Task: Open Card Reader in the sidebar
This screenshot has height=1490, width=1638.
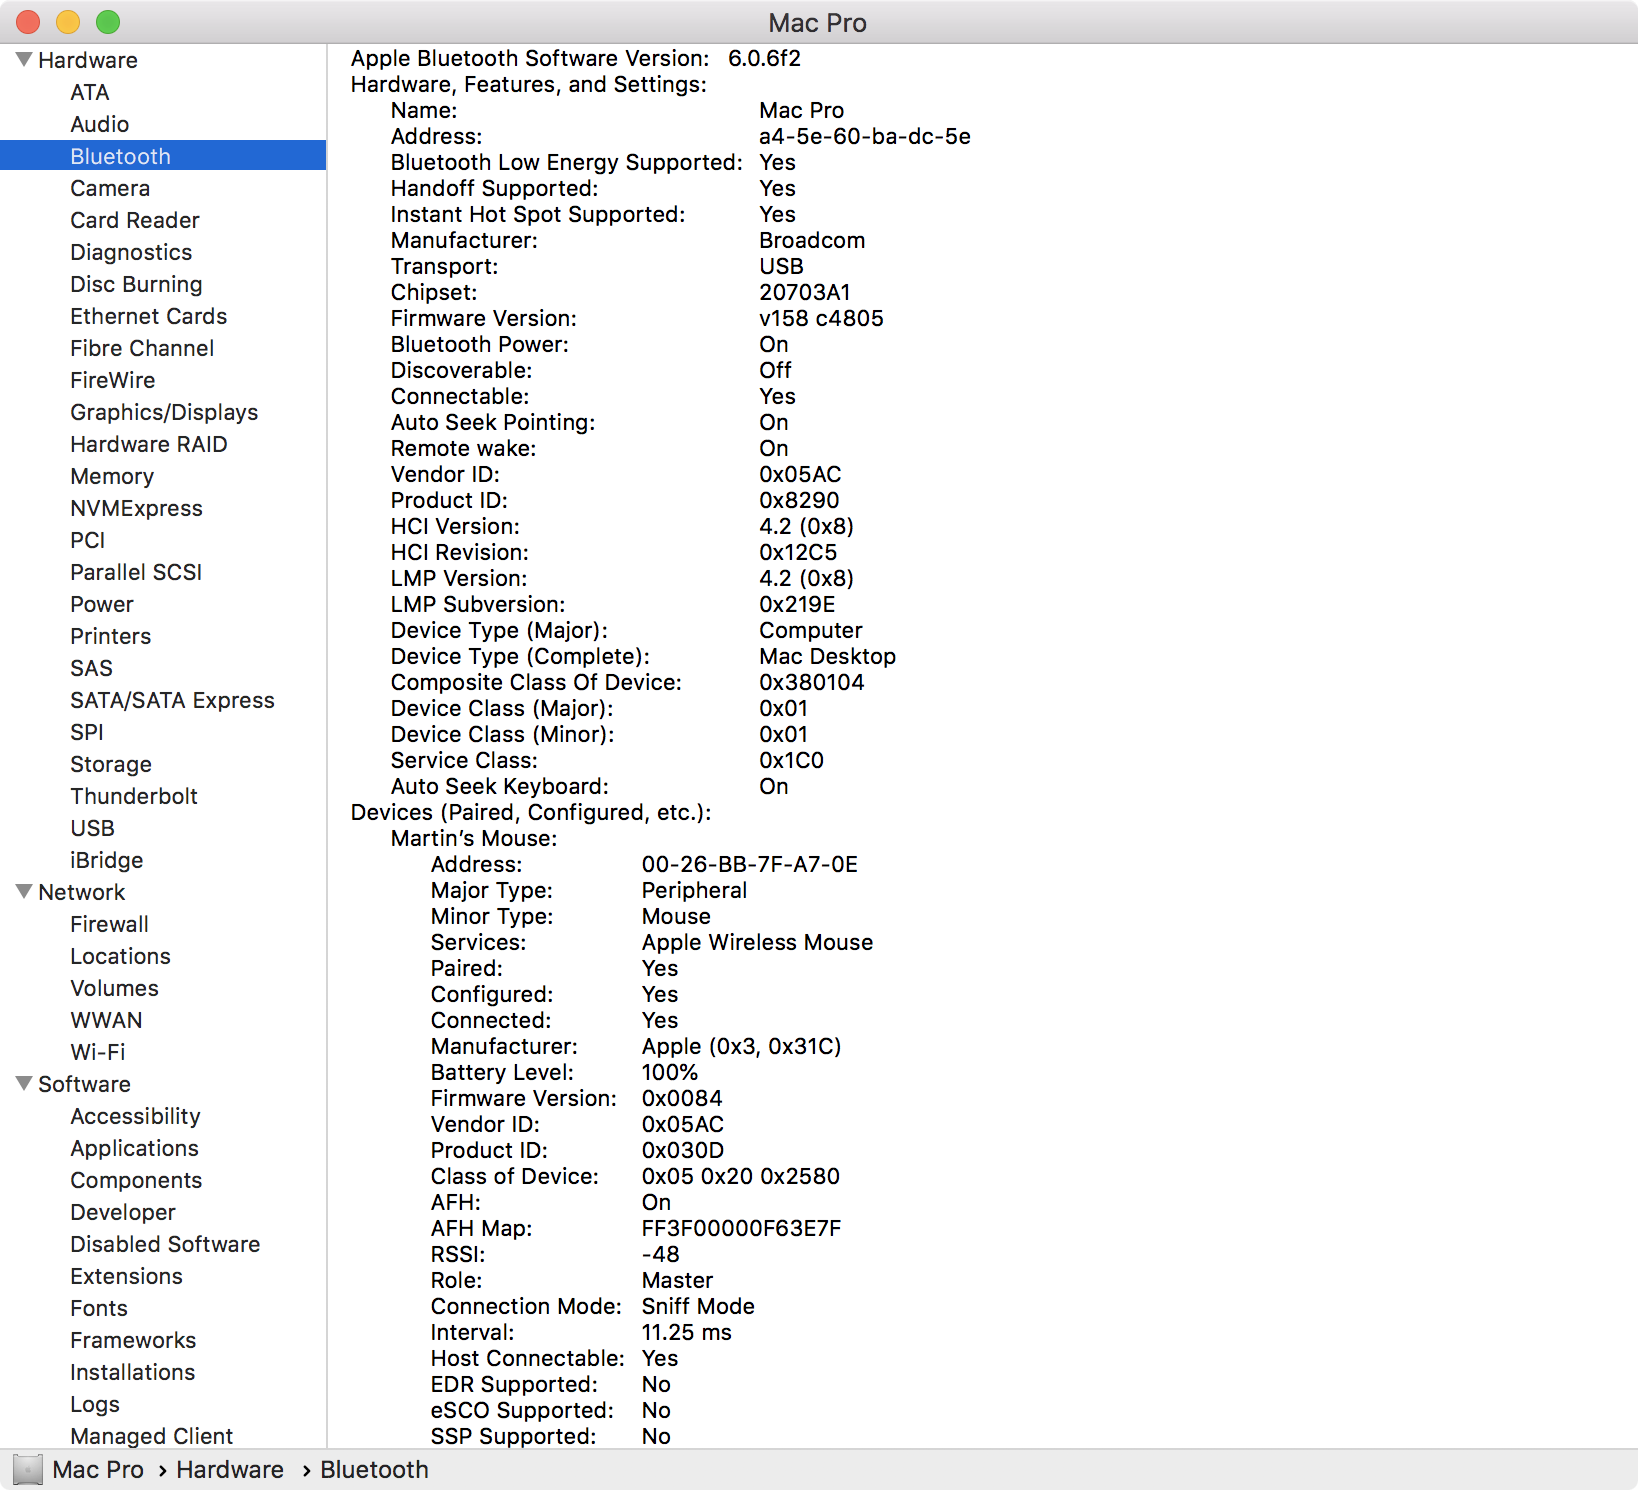Action: point(135,220)
